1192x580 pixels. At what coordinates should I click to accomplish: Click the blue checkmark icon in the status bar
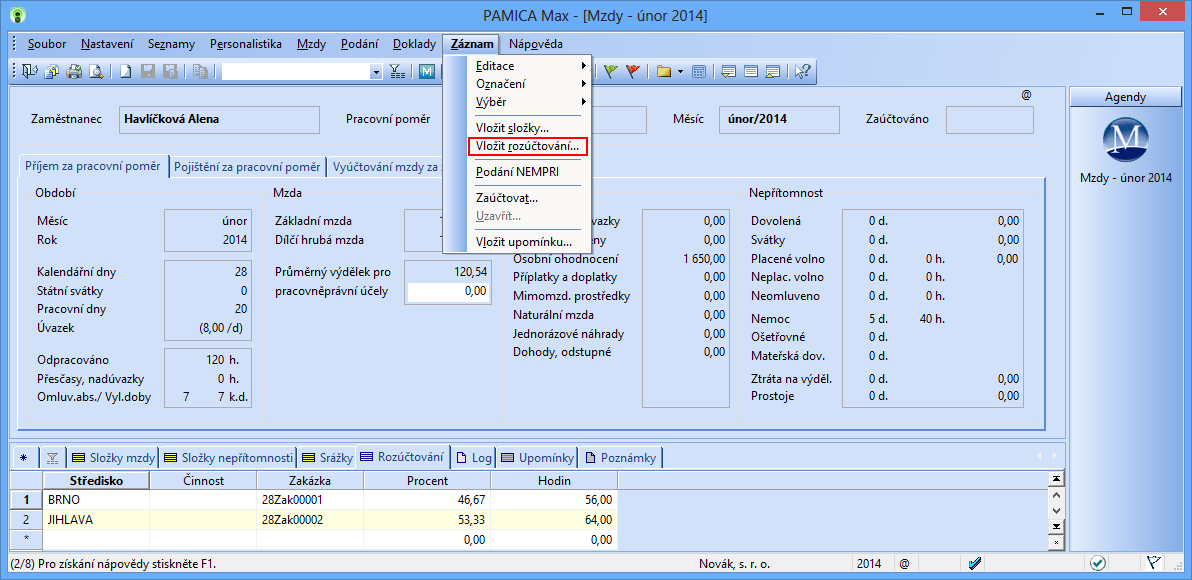[x=977, y=563]
